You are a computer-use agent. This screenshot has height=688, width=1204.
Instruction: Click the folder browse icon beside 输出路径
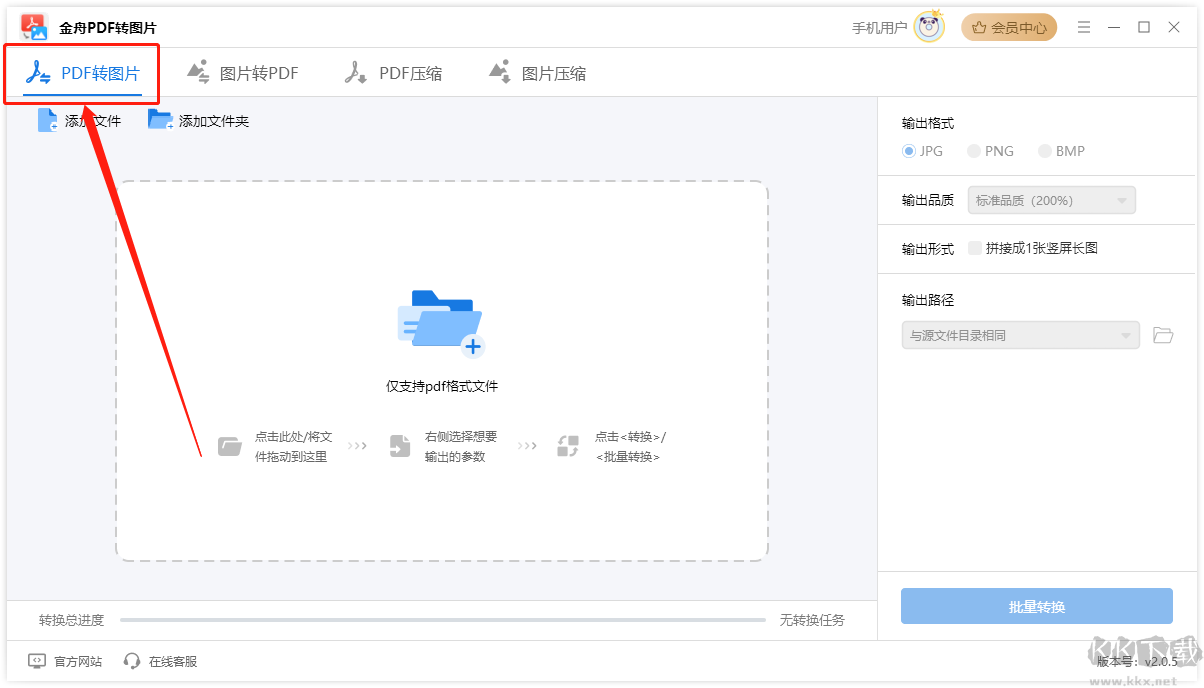click(x=1163, y=335)
